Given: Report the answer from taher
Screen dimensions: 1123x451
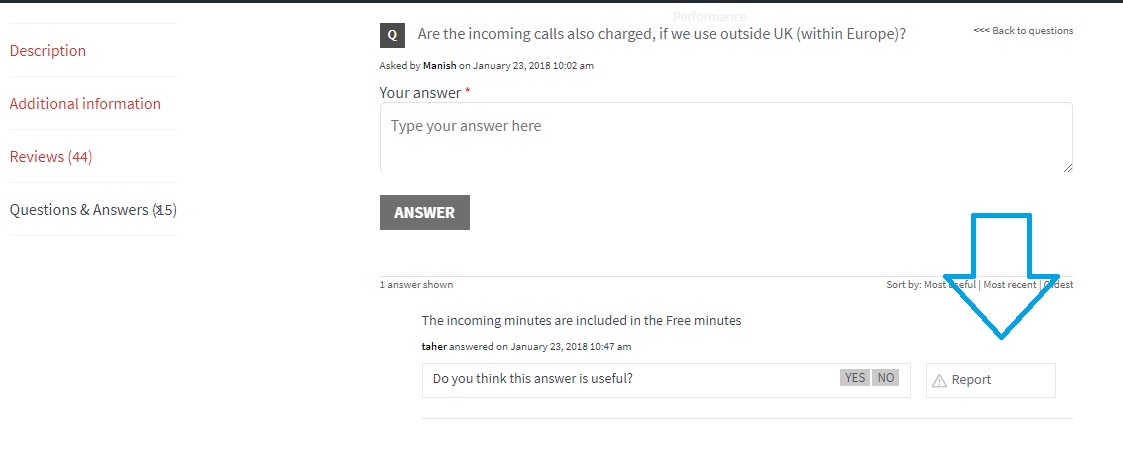Looking at the screenshot, I should pyautogui.click(x=991, y=380).
